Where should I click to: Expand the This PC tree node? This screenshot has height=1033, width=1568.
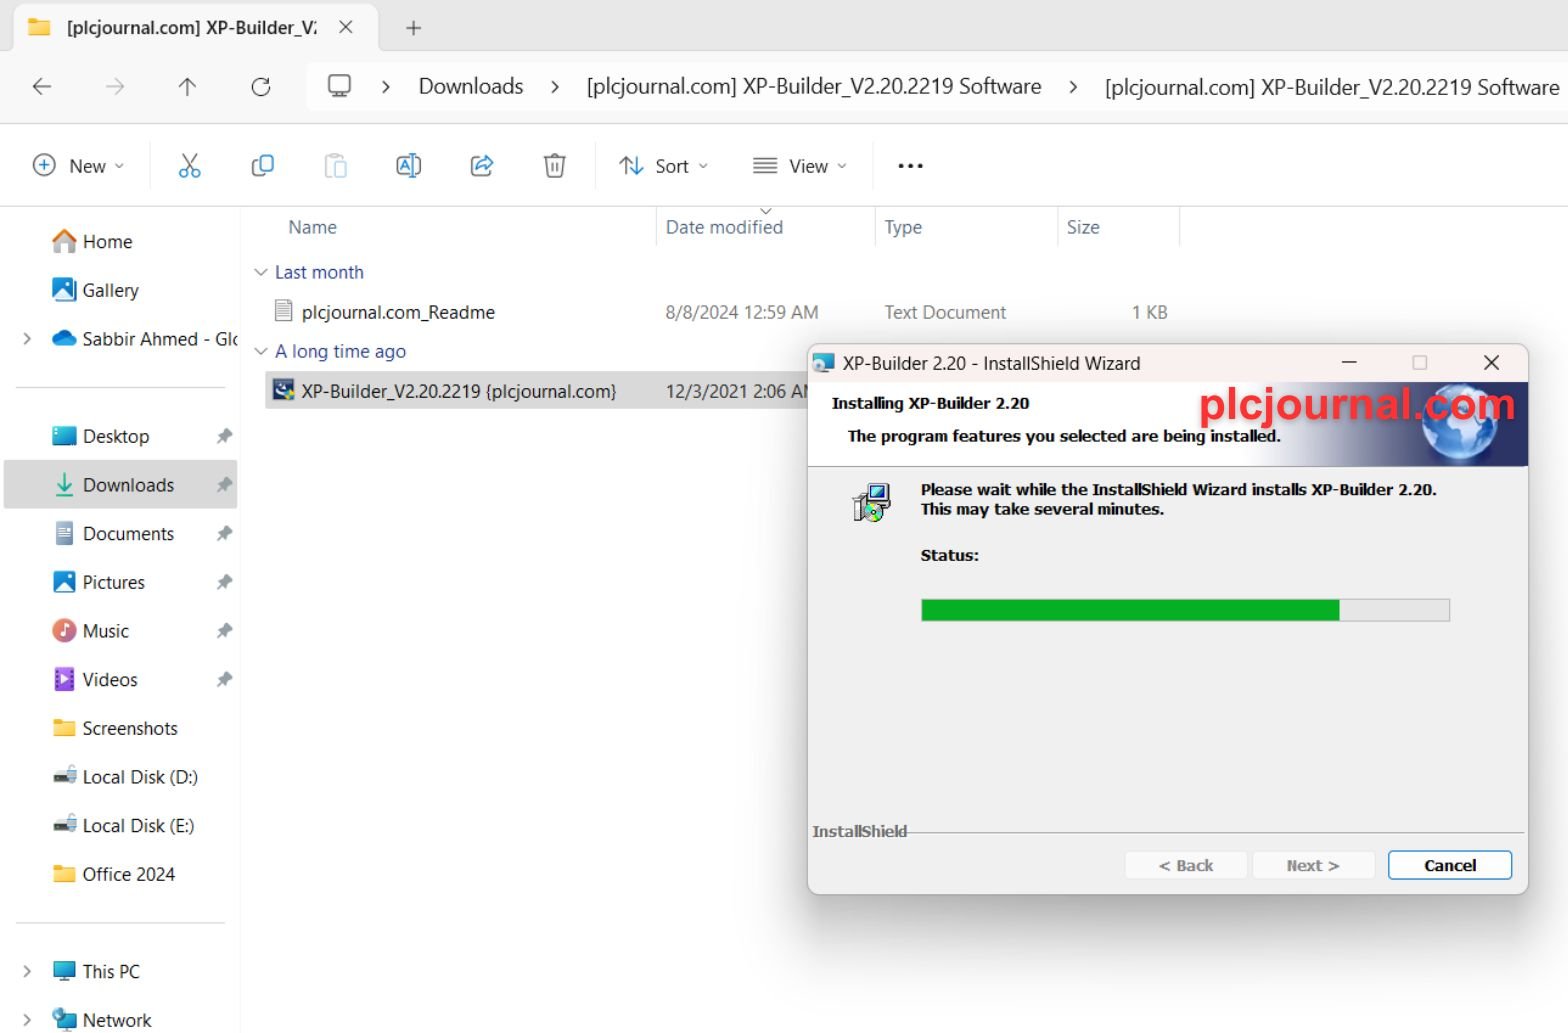[27, 972]
